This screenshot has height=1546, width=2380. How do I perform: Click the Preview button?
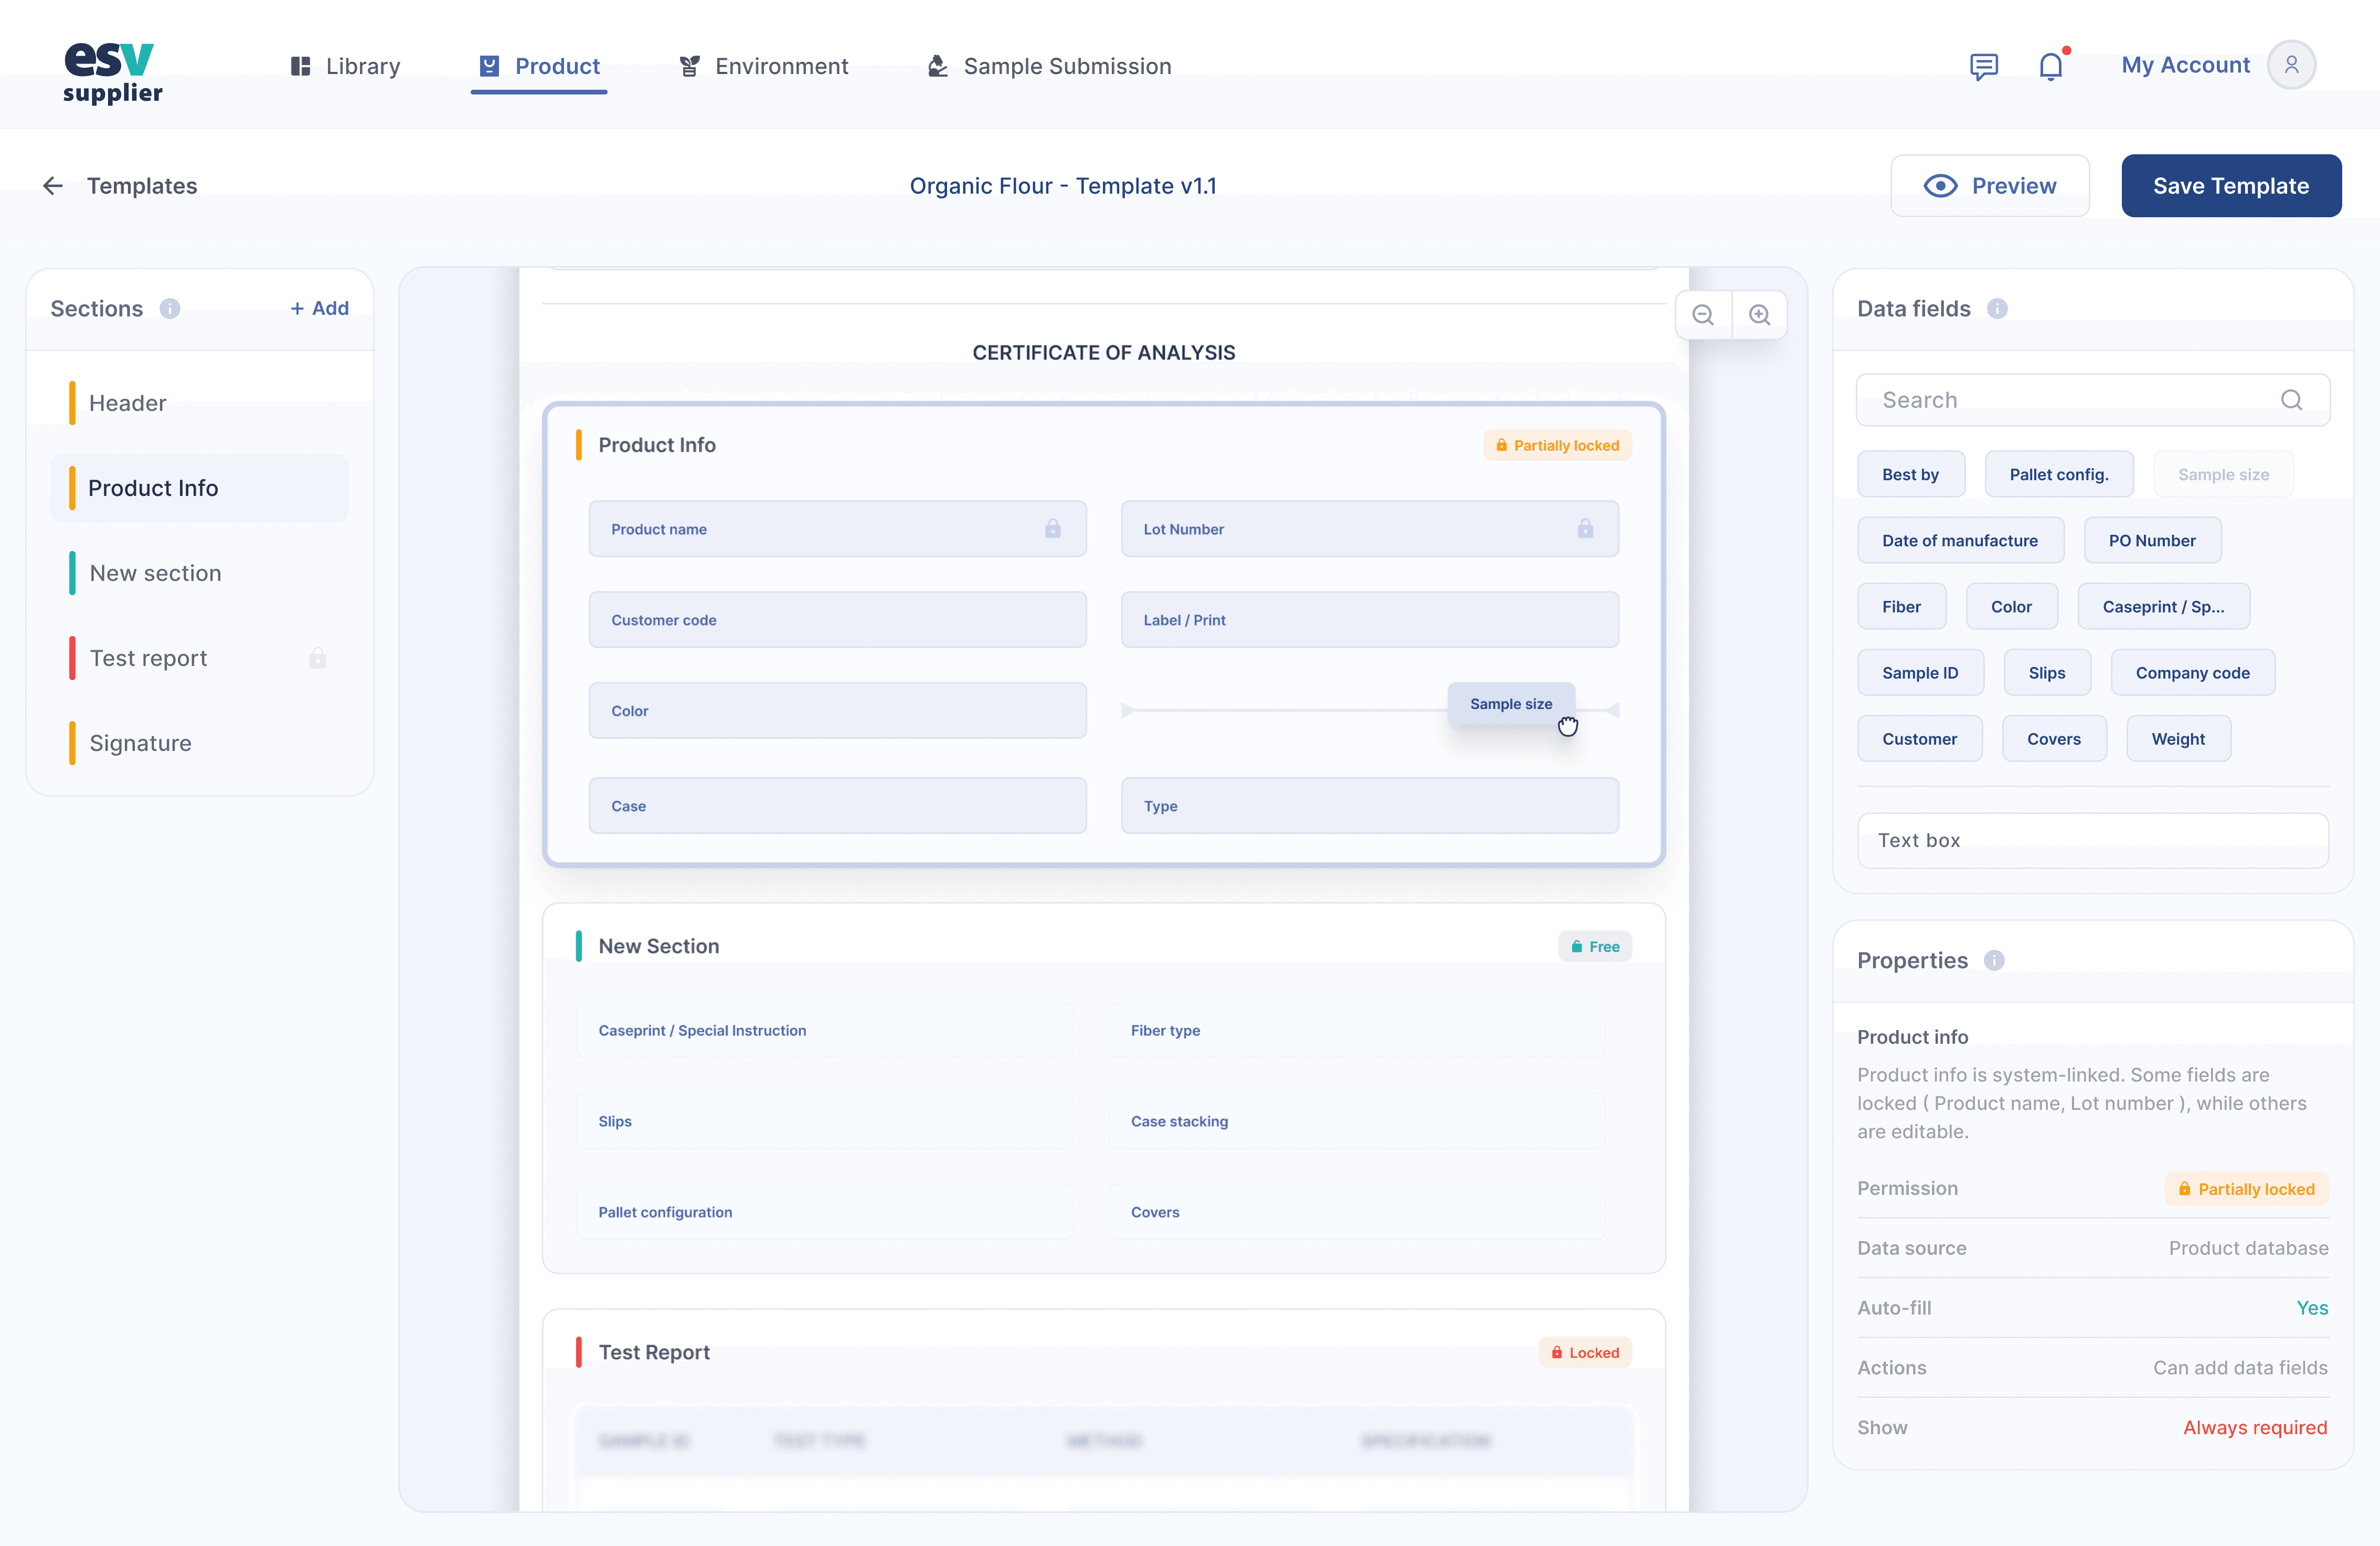(1990, 186)
